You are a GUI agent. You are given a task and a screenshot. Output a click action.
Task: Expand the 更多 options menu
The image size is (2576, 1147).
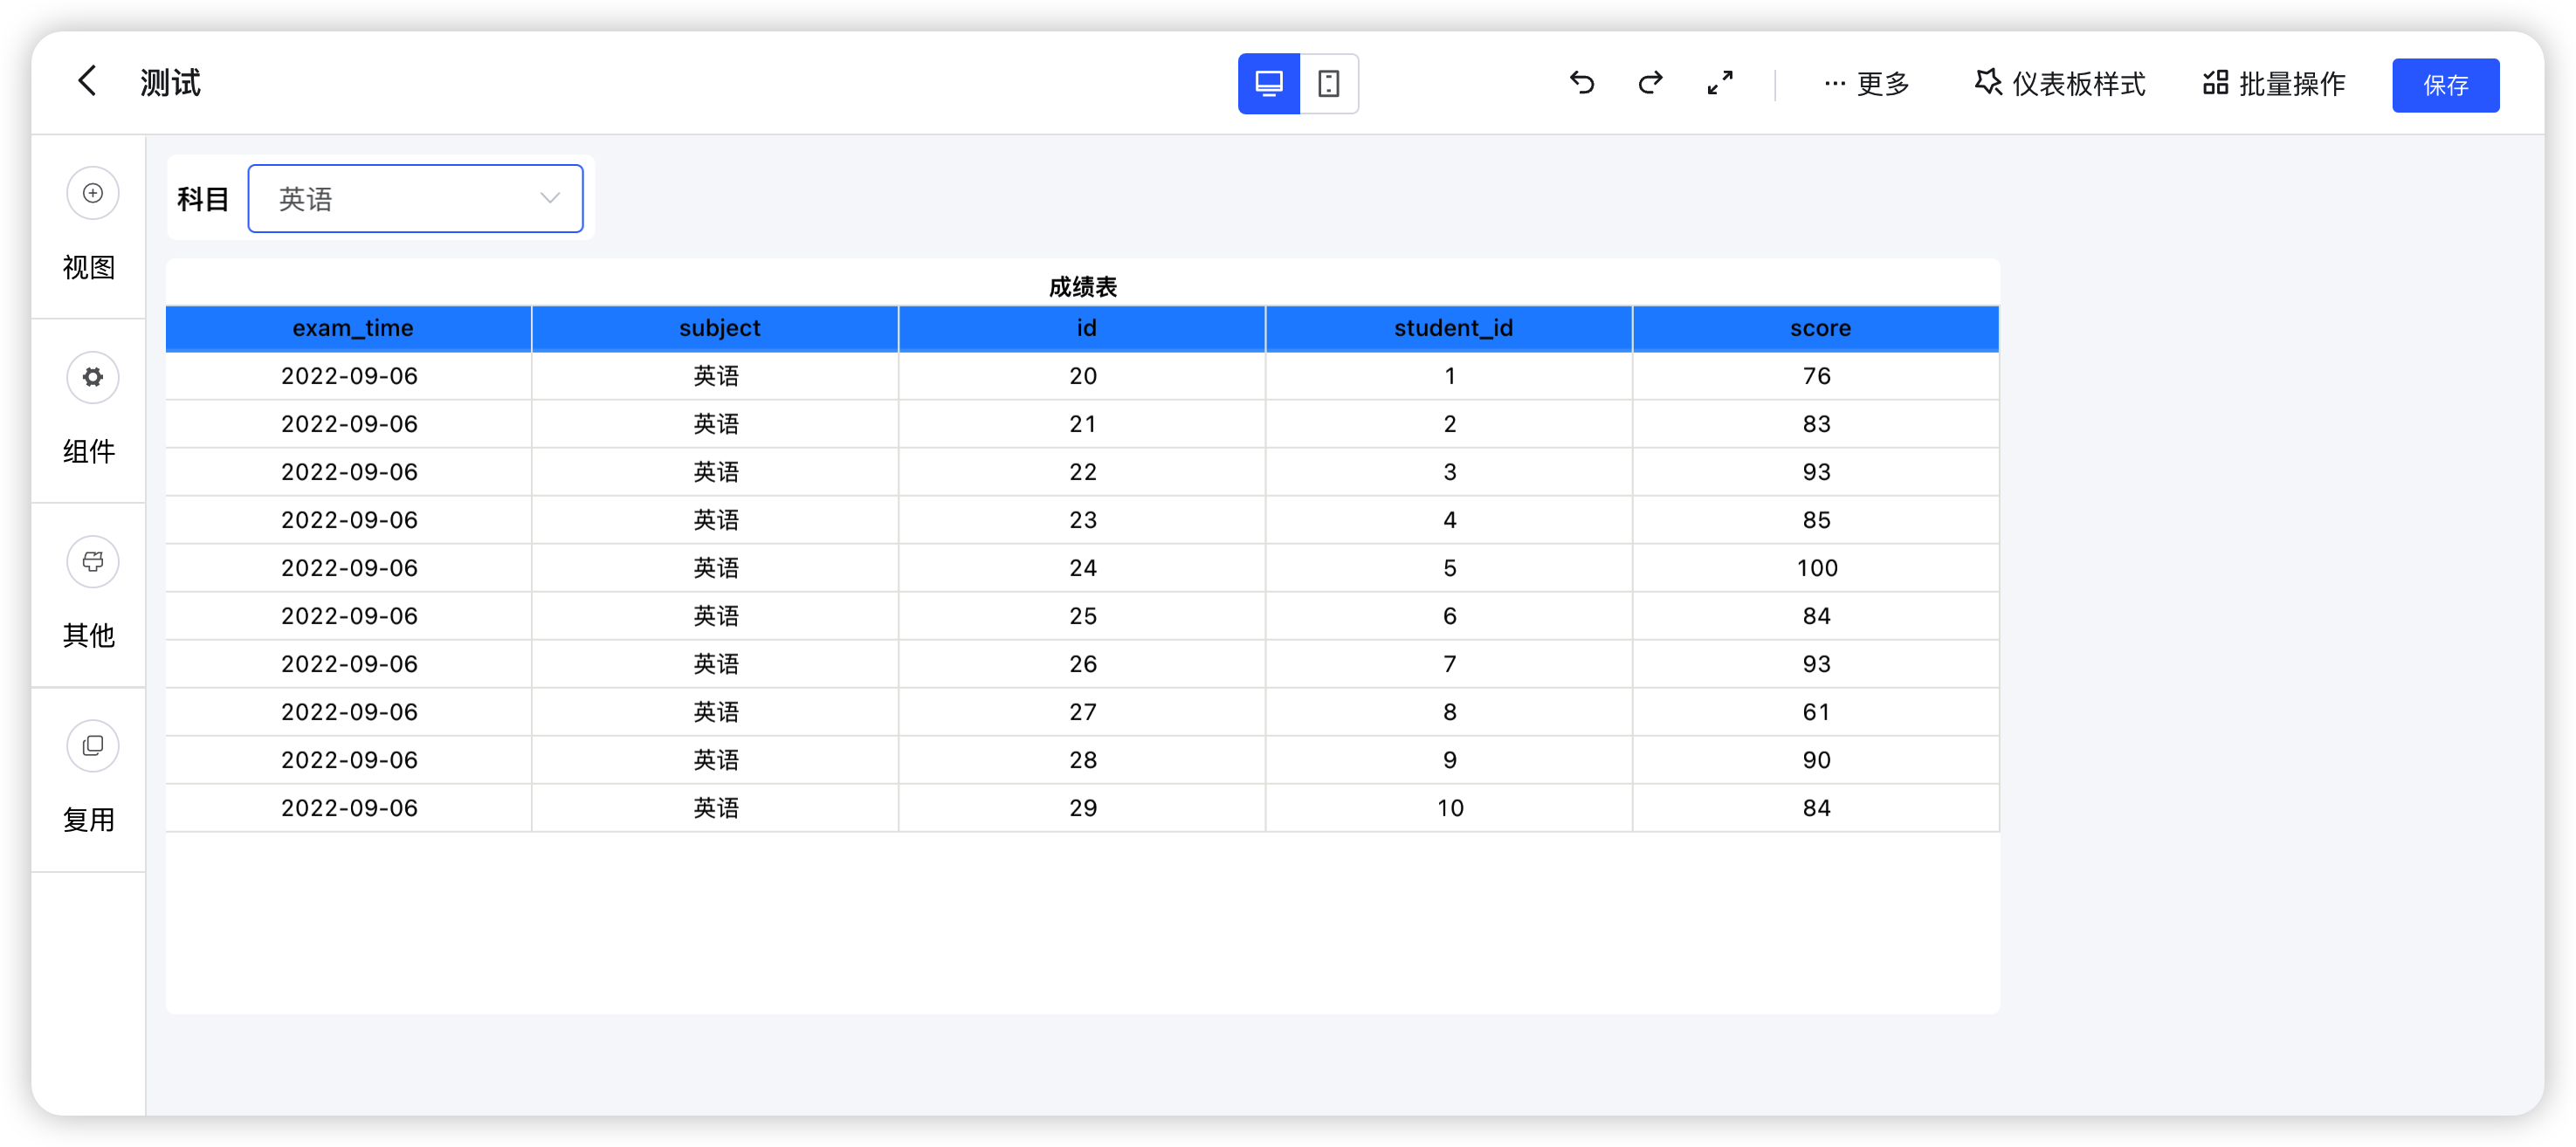click(1866, 84)
